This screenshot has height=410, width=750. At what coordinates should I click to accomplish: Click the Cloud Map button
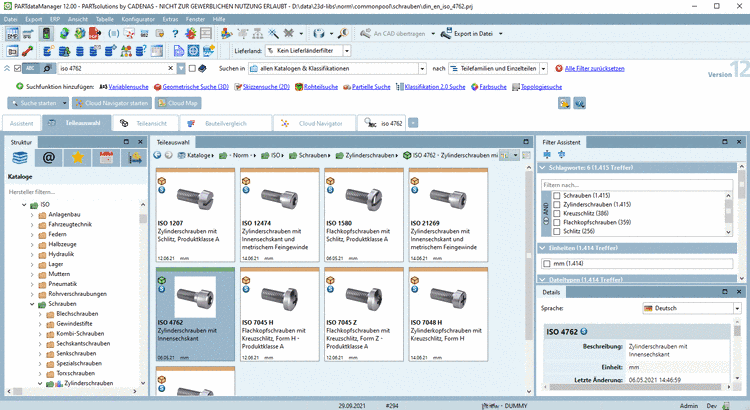pyautogui.click(x=177, y=102)
